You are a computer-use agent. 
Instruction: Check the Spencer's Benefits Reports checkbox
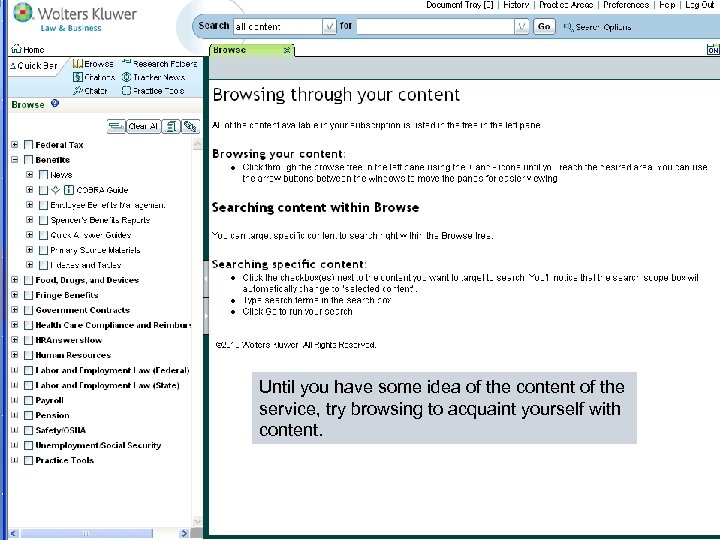click(43, 220)
